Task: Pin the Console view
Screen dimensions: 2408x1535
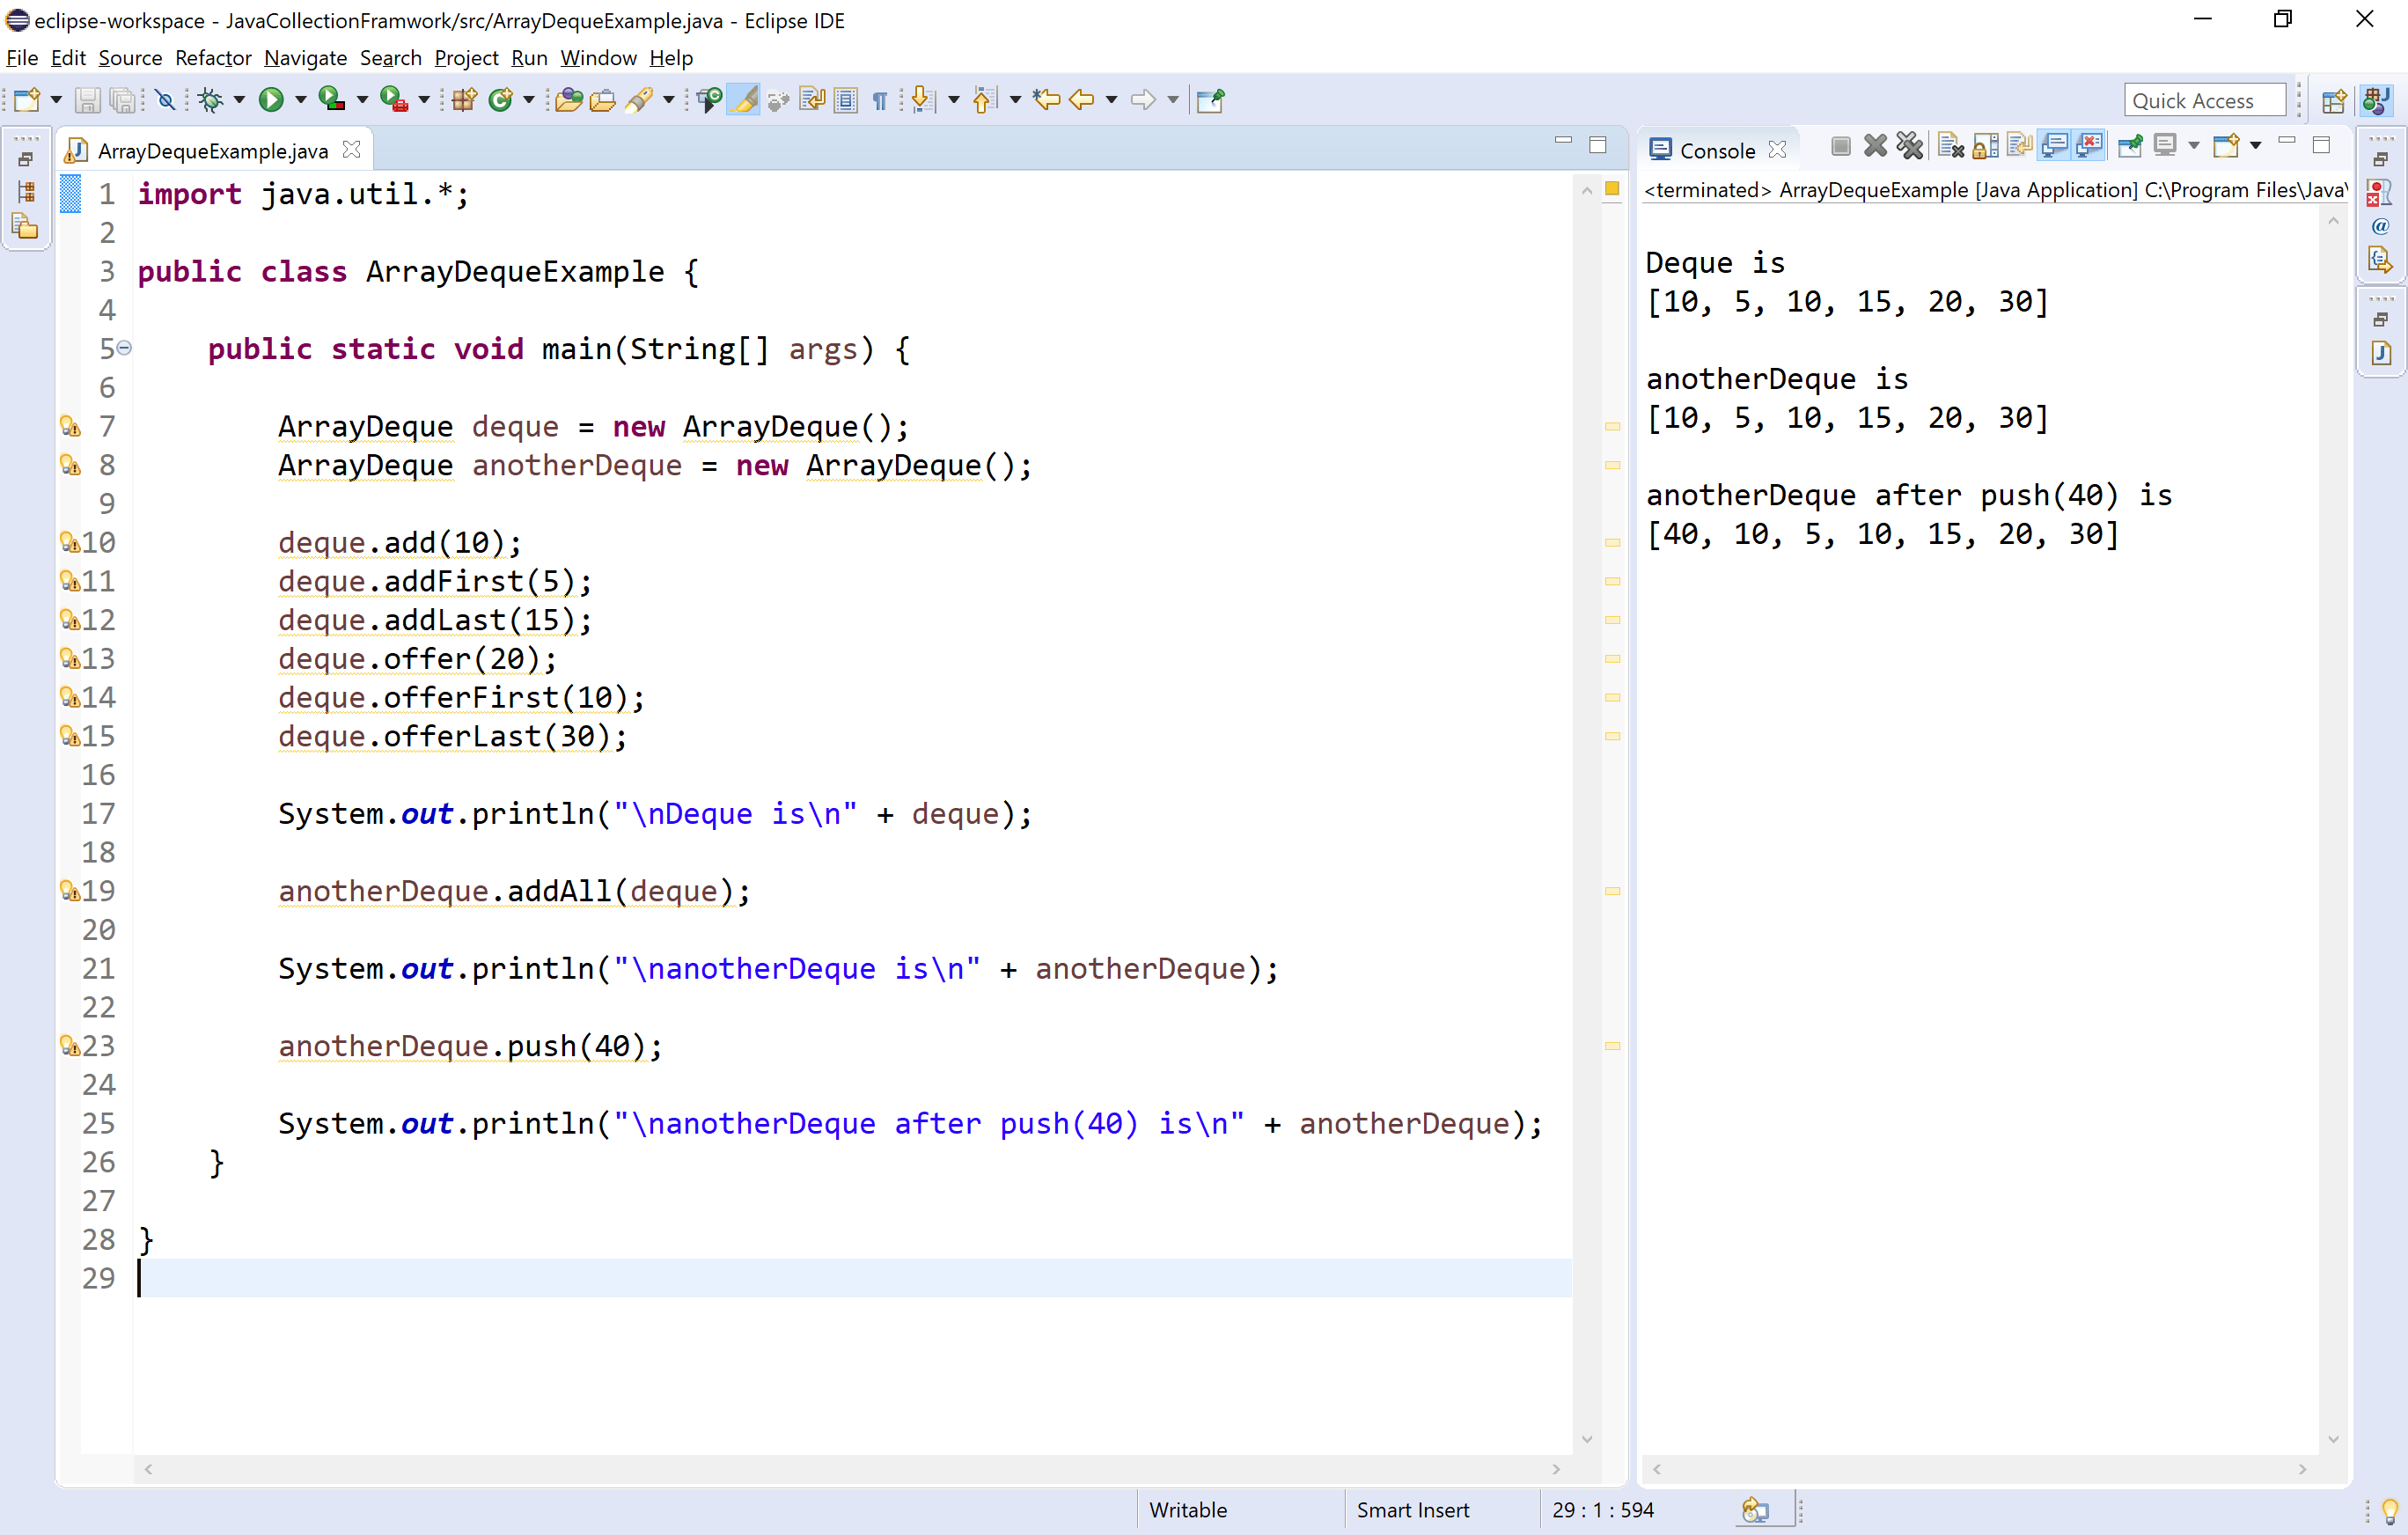Action: coord(2130,147)
